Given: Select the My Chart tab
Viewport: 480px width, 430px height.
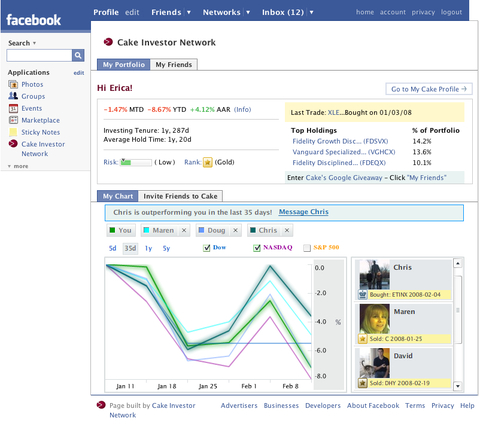Looking at the screenshot, I should tap(118, 196).
